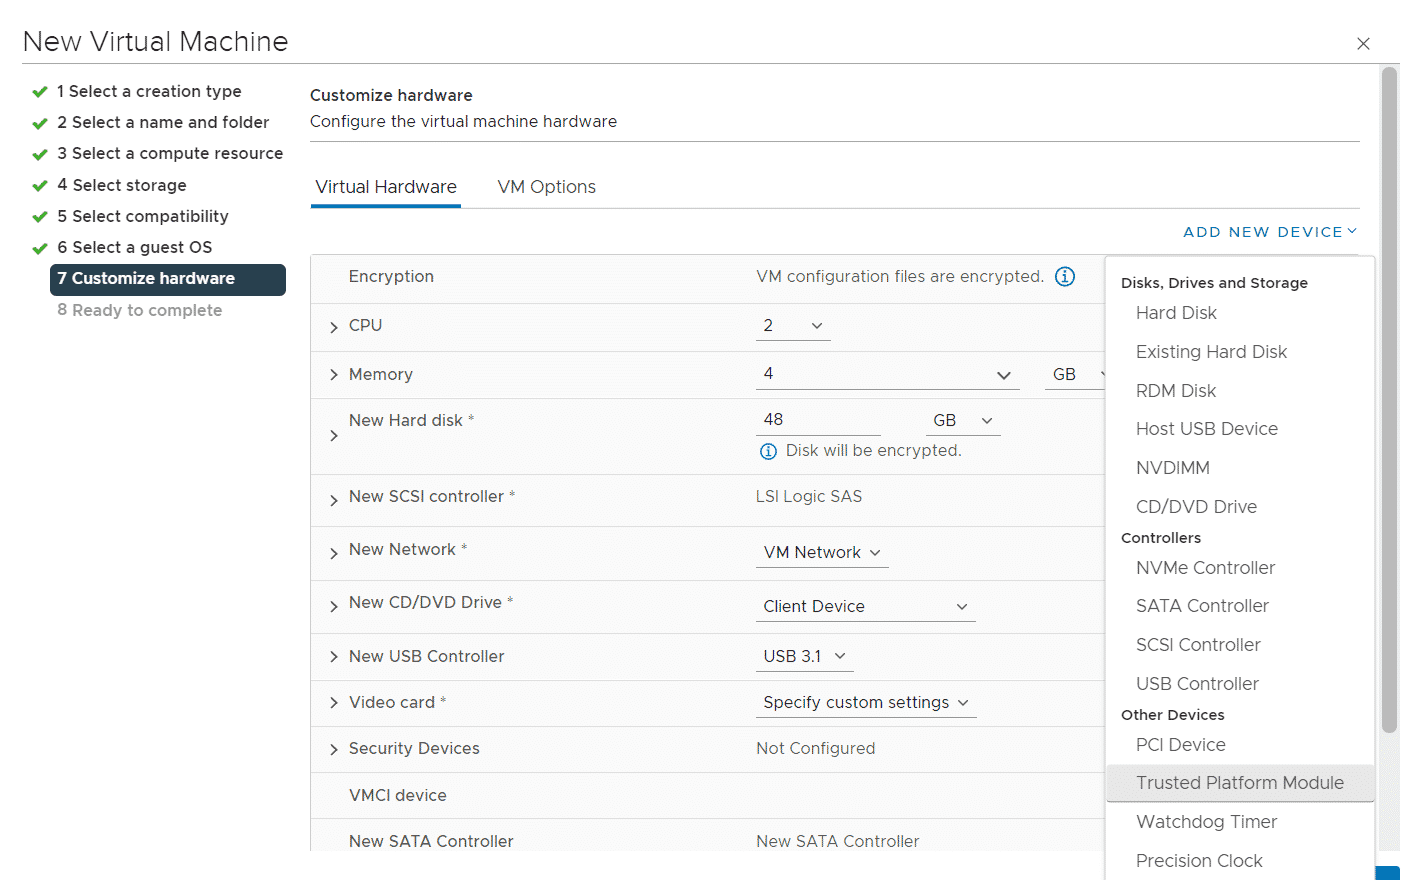Switch to the VM Options tab
Viewport: 1421px width, 880px height.
pos(546,187)
